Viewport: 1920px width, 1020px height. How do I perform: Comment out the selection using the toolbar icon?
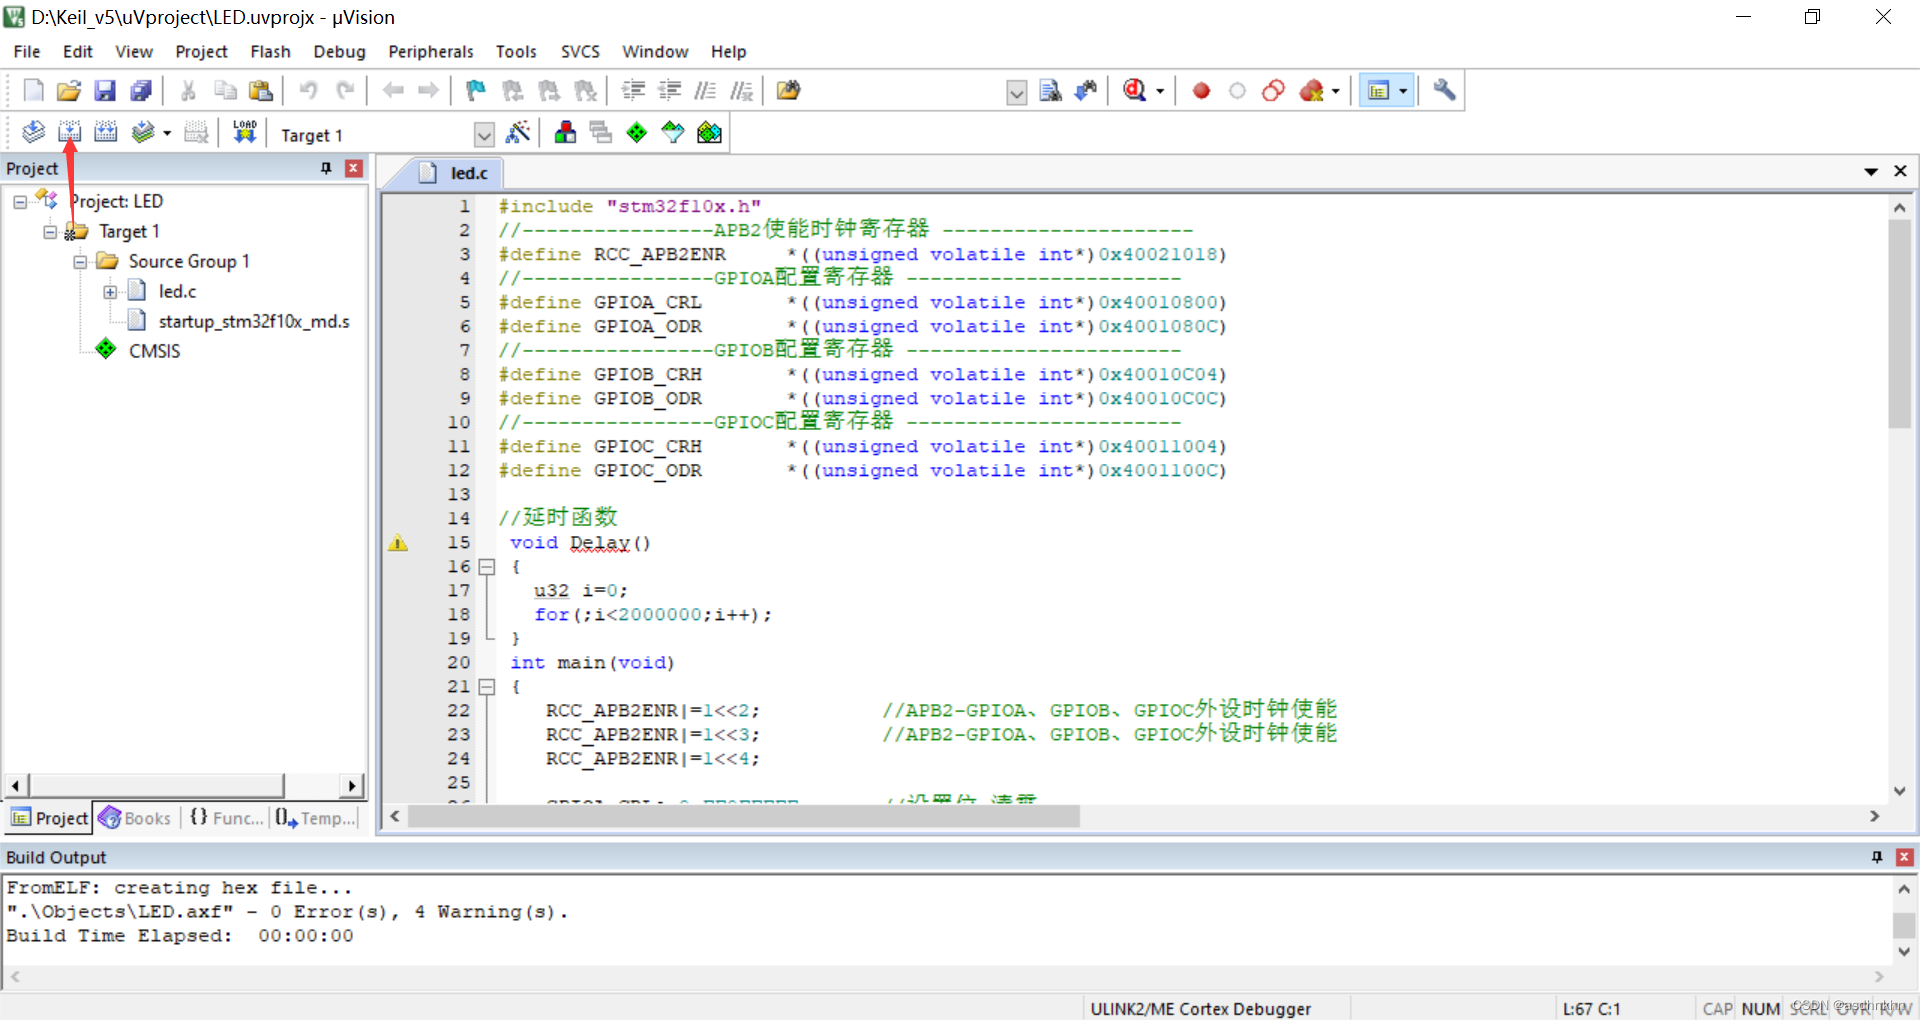tap(705, 91)
